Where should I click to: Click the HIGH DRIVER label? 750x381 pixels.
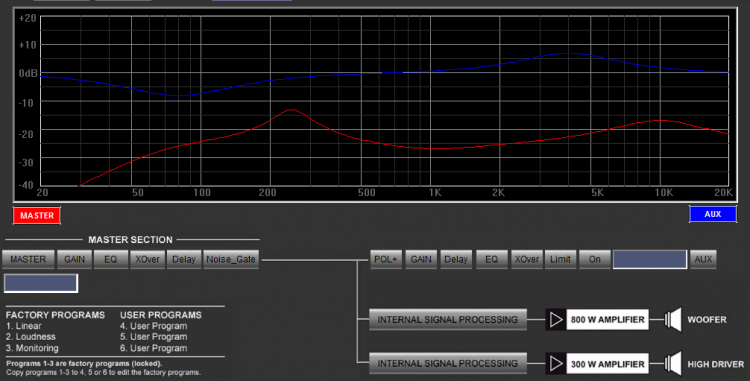(x=716, y=364)
